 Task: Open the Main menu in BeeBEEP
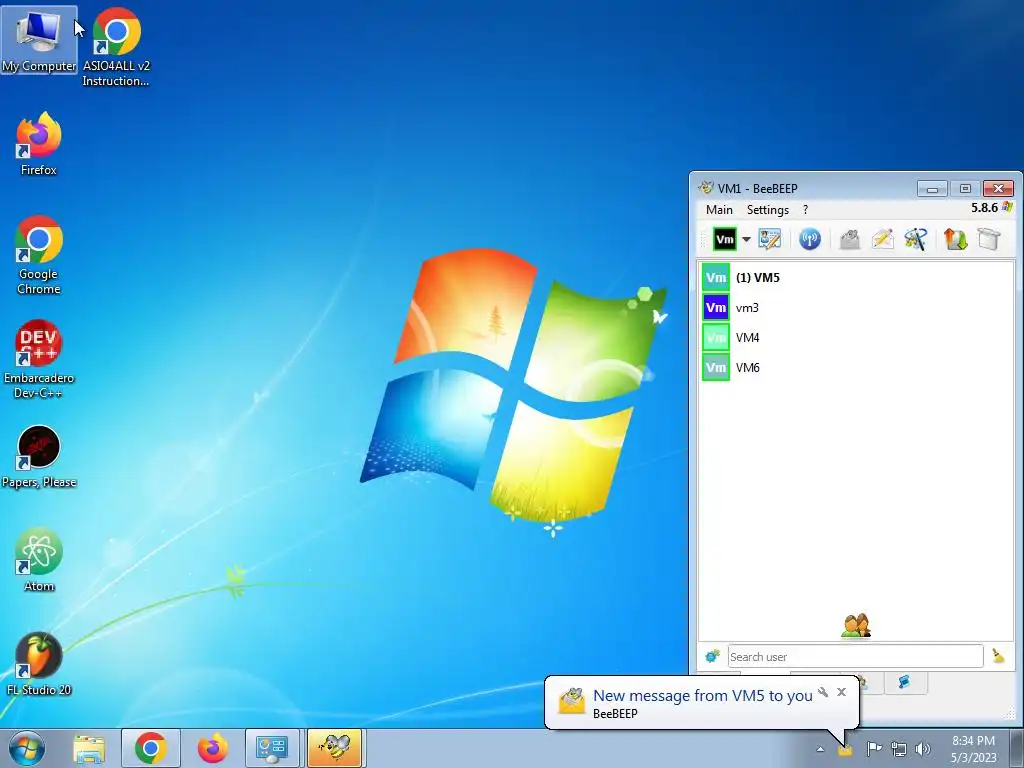tap(719, 210)
